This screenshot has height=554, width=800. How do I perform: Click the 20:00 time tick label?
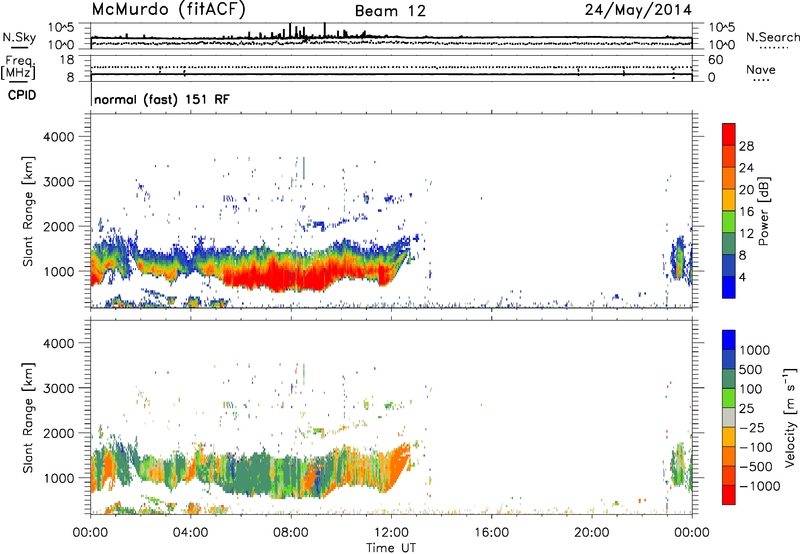point(591,533)
